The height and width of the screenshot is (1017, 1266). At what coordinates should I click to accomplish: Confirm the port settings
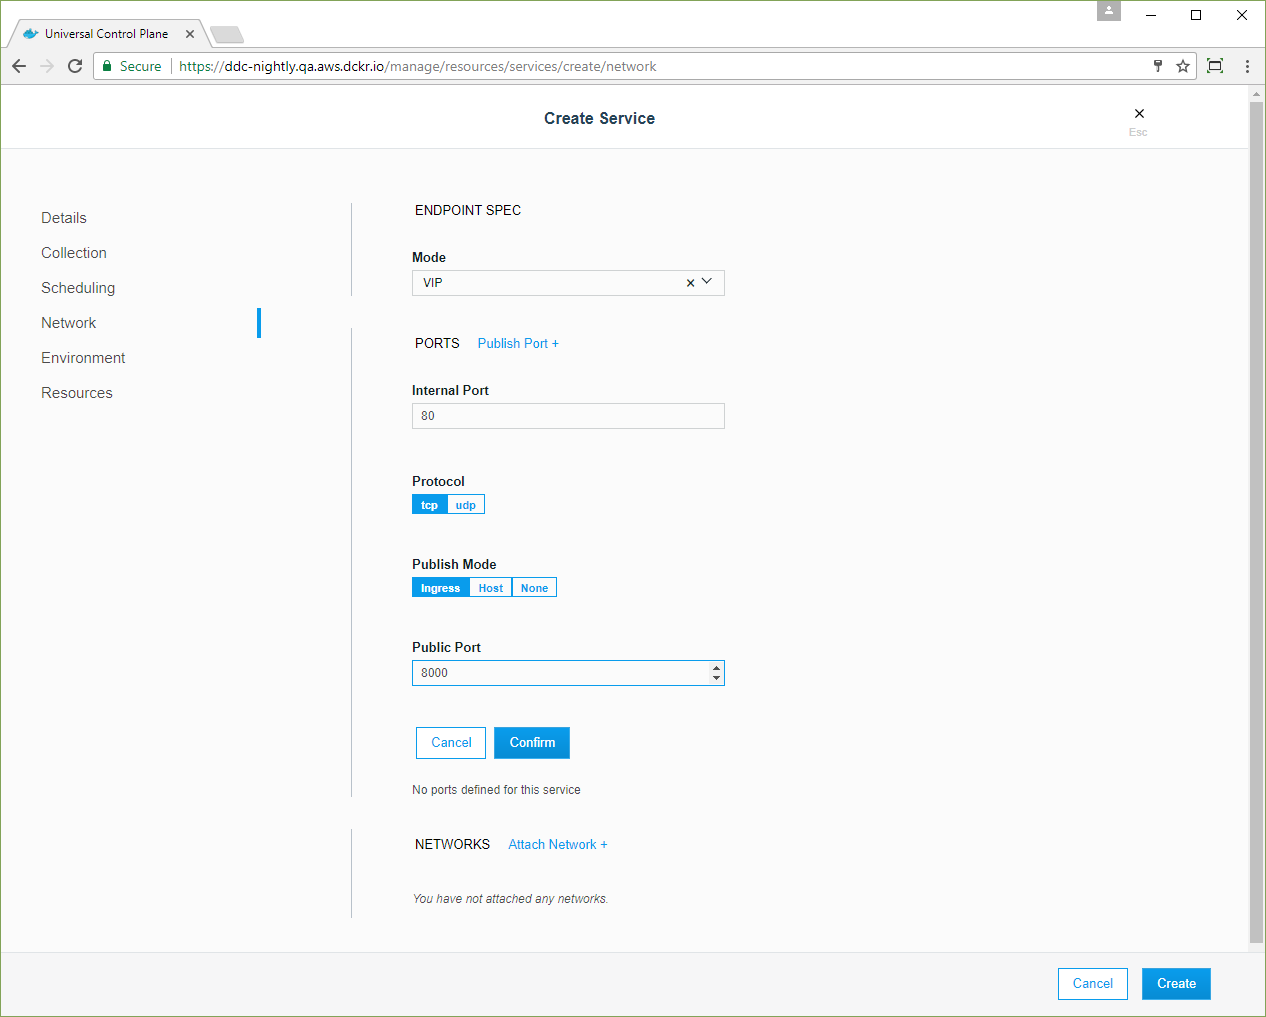532,743
